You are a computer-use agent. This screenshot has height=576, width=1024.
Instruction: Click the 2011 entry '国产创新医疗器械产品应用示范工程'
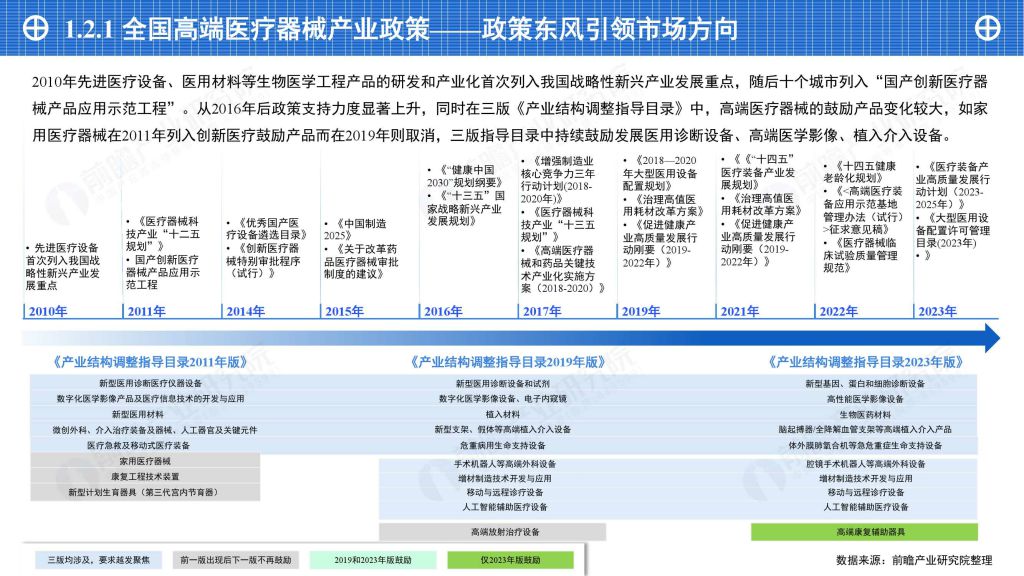click(x=163, y=272)
